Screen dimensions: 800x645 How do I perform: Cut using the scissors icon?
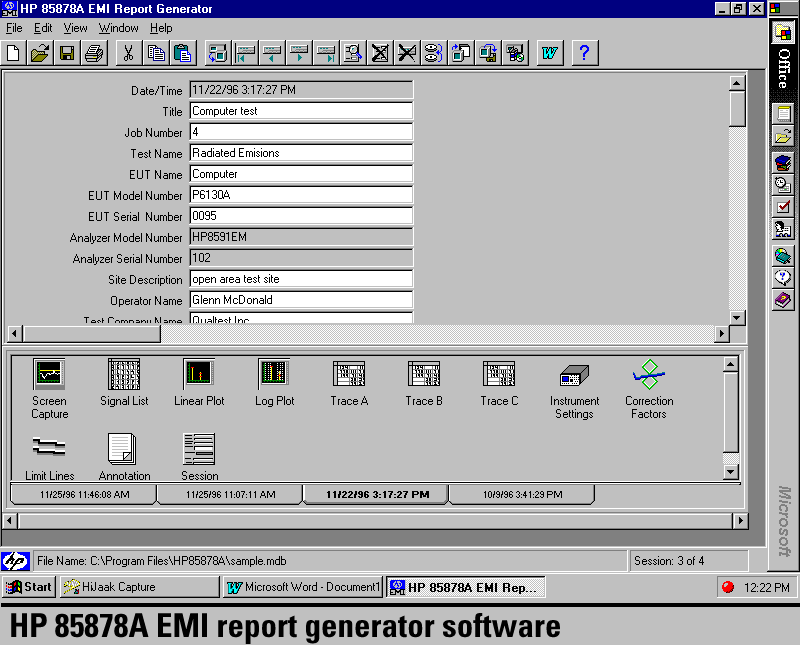(x=129, y=53)
